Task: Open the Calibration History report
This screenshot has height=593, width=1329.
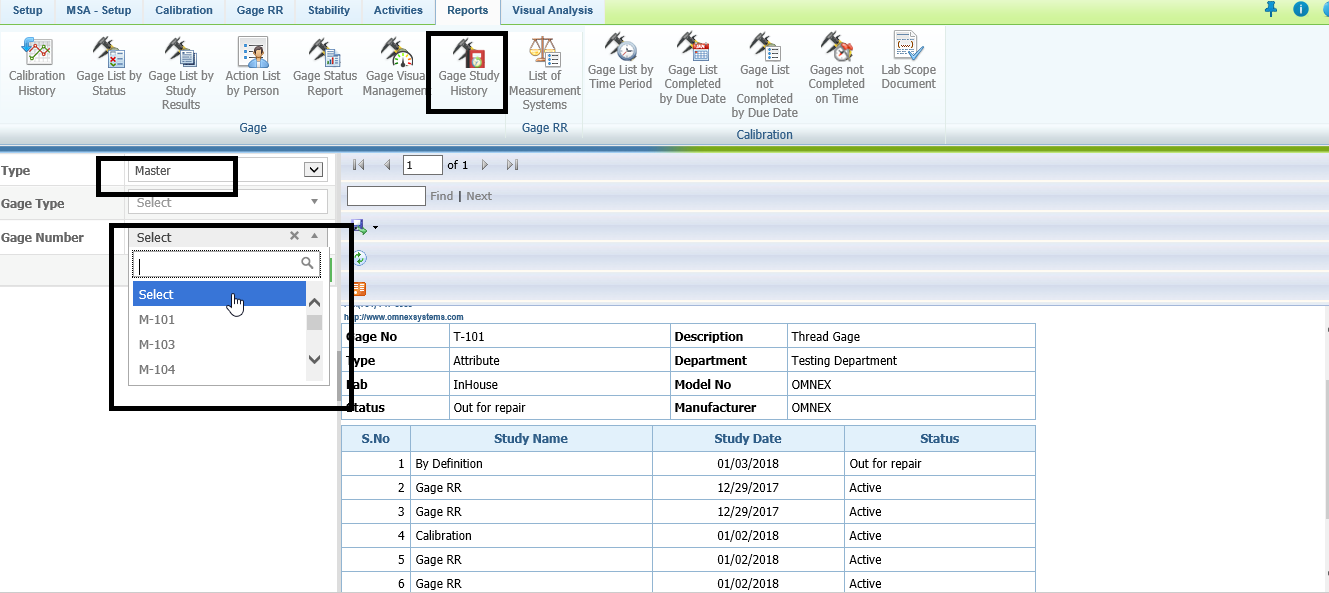Action: point(37,68)
